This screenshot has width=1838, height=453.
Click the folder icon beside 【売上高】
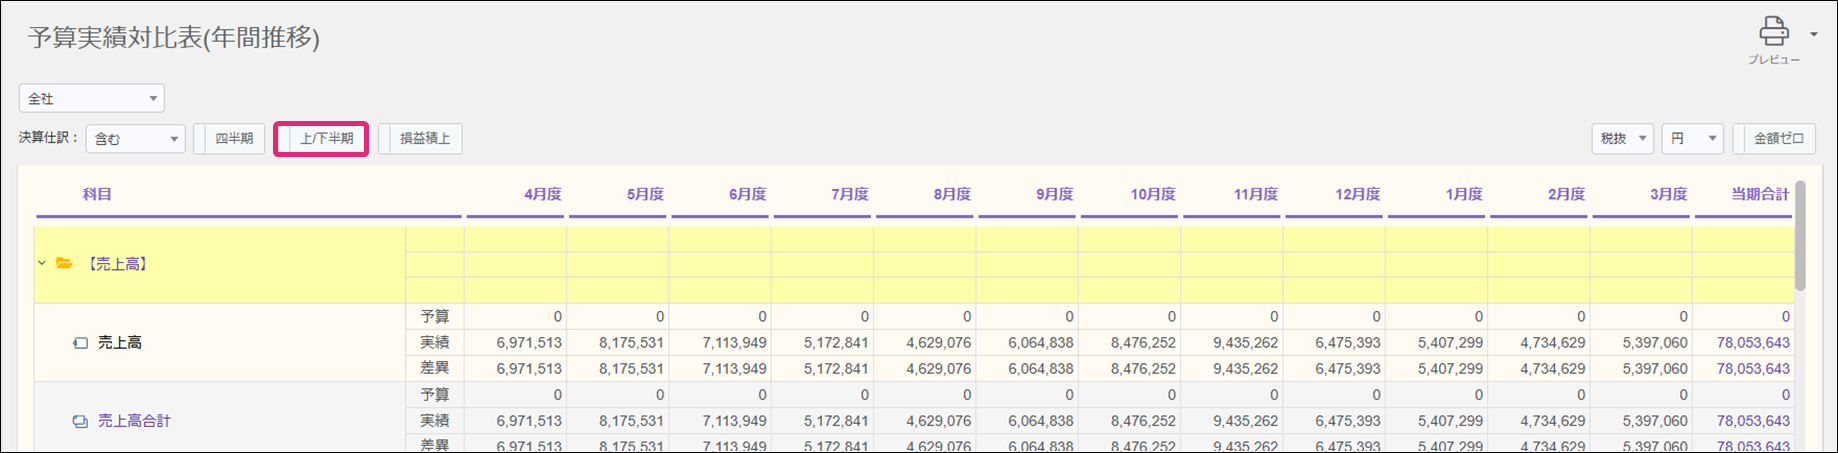click(64, 264)
